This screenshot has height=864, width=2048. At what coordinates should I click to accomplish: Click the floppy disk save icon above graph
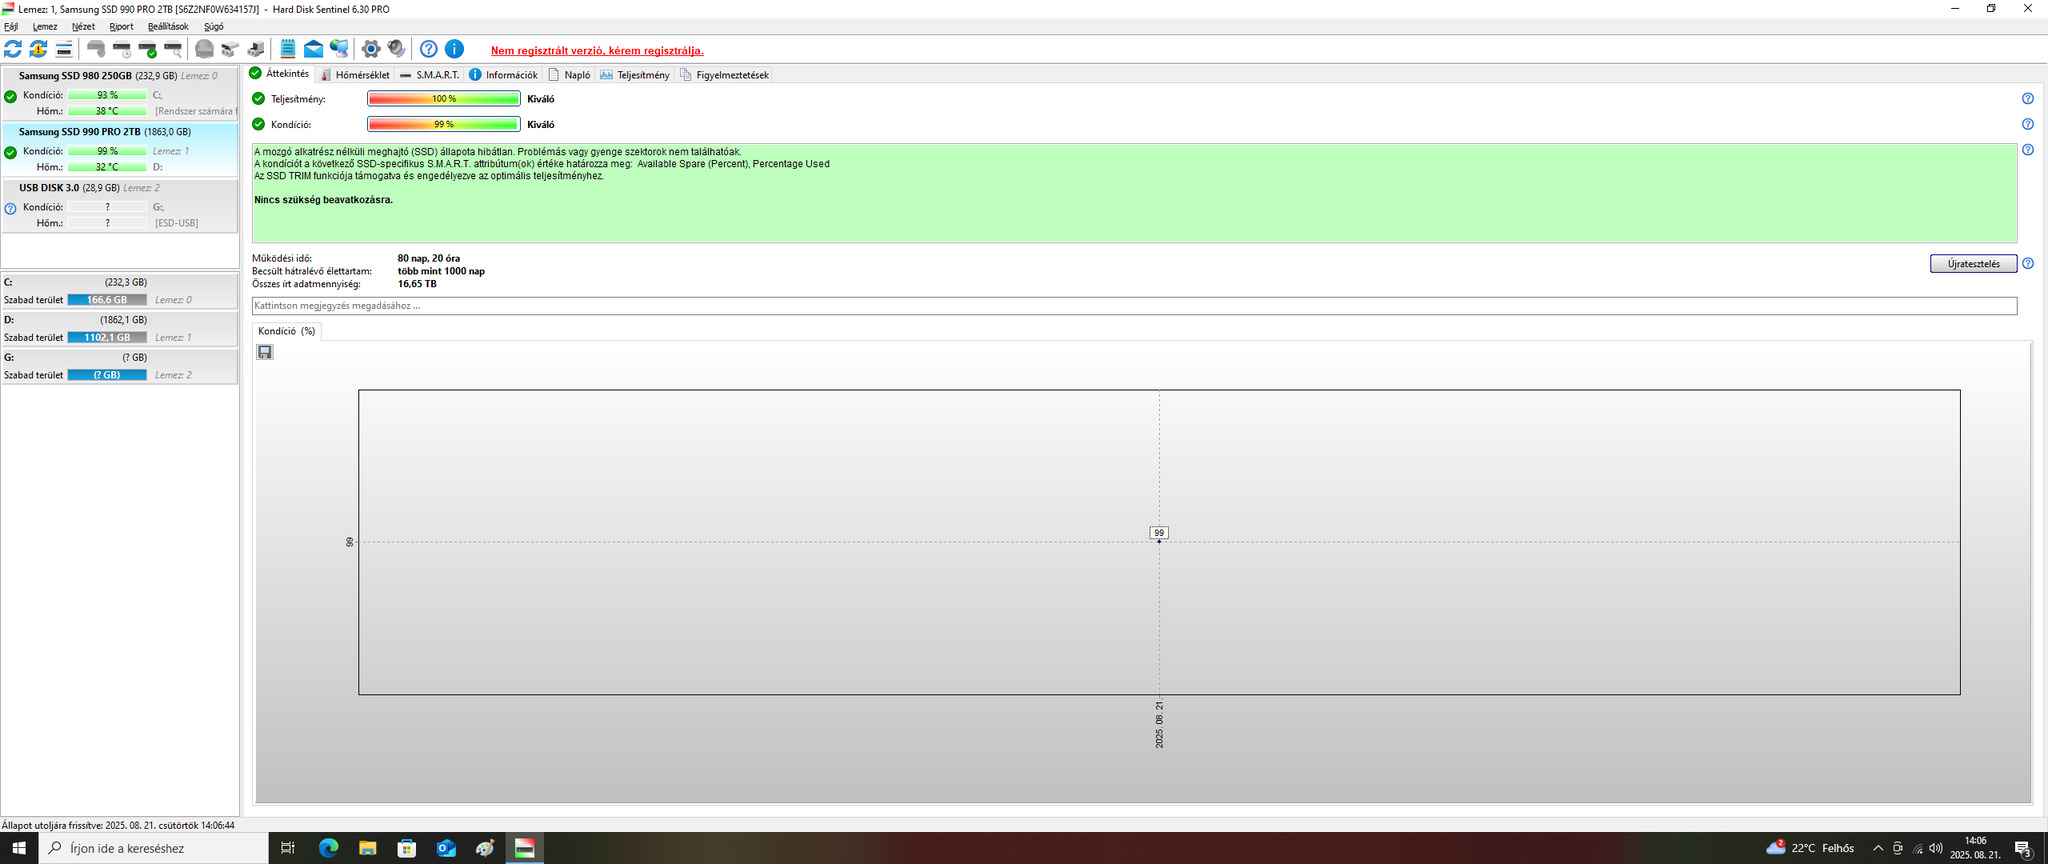[x=265, y=352]
